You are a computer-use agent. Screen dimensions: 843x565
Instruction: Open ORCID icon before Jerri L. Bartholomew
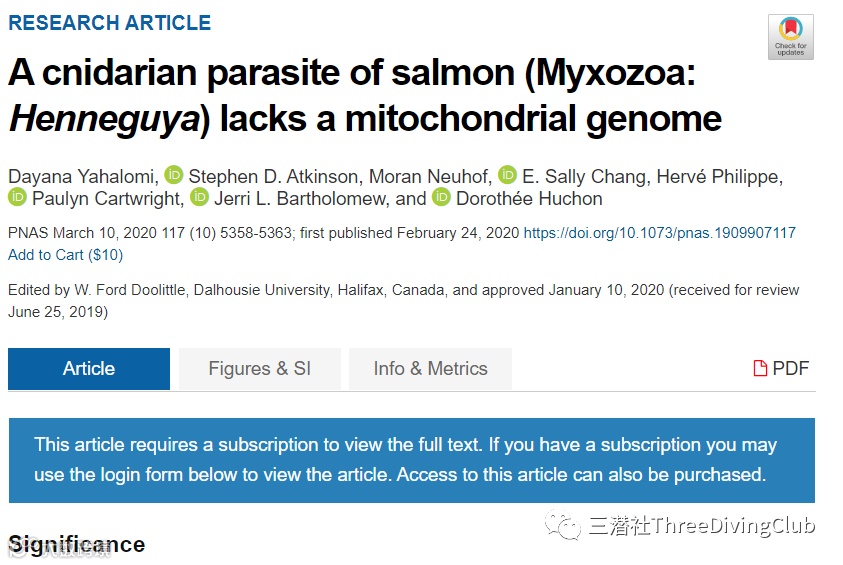point(199,198)
